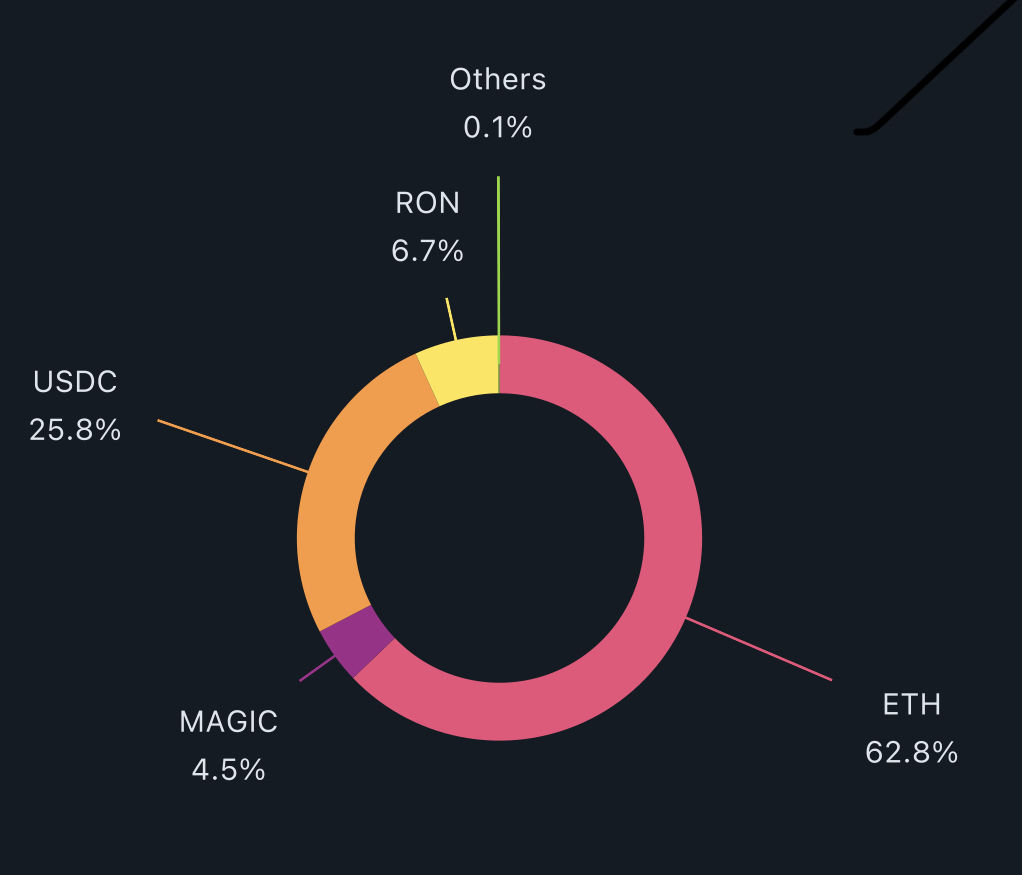This screenshot has height=875, width=1022.
Task: Select the 6.7% value under RON
Action: tap(427, 251)
